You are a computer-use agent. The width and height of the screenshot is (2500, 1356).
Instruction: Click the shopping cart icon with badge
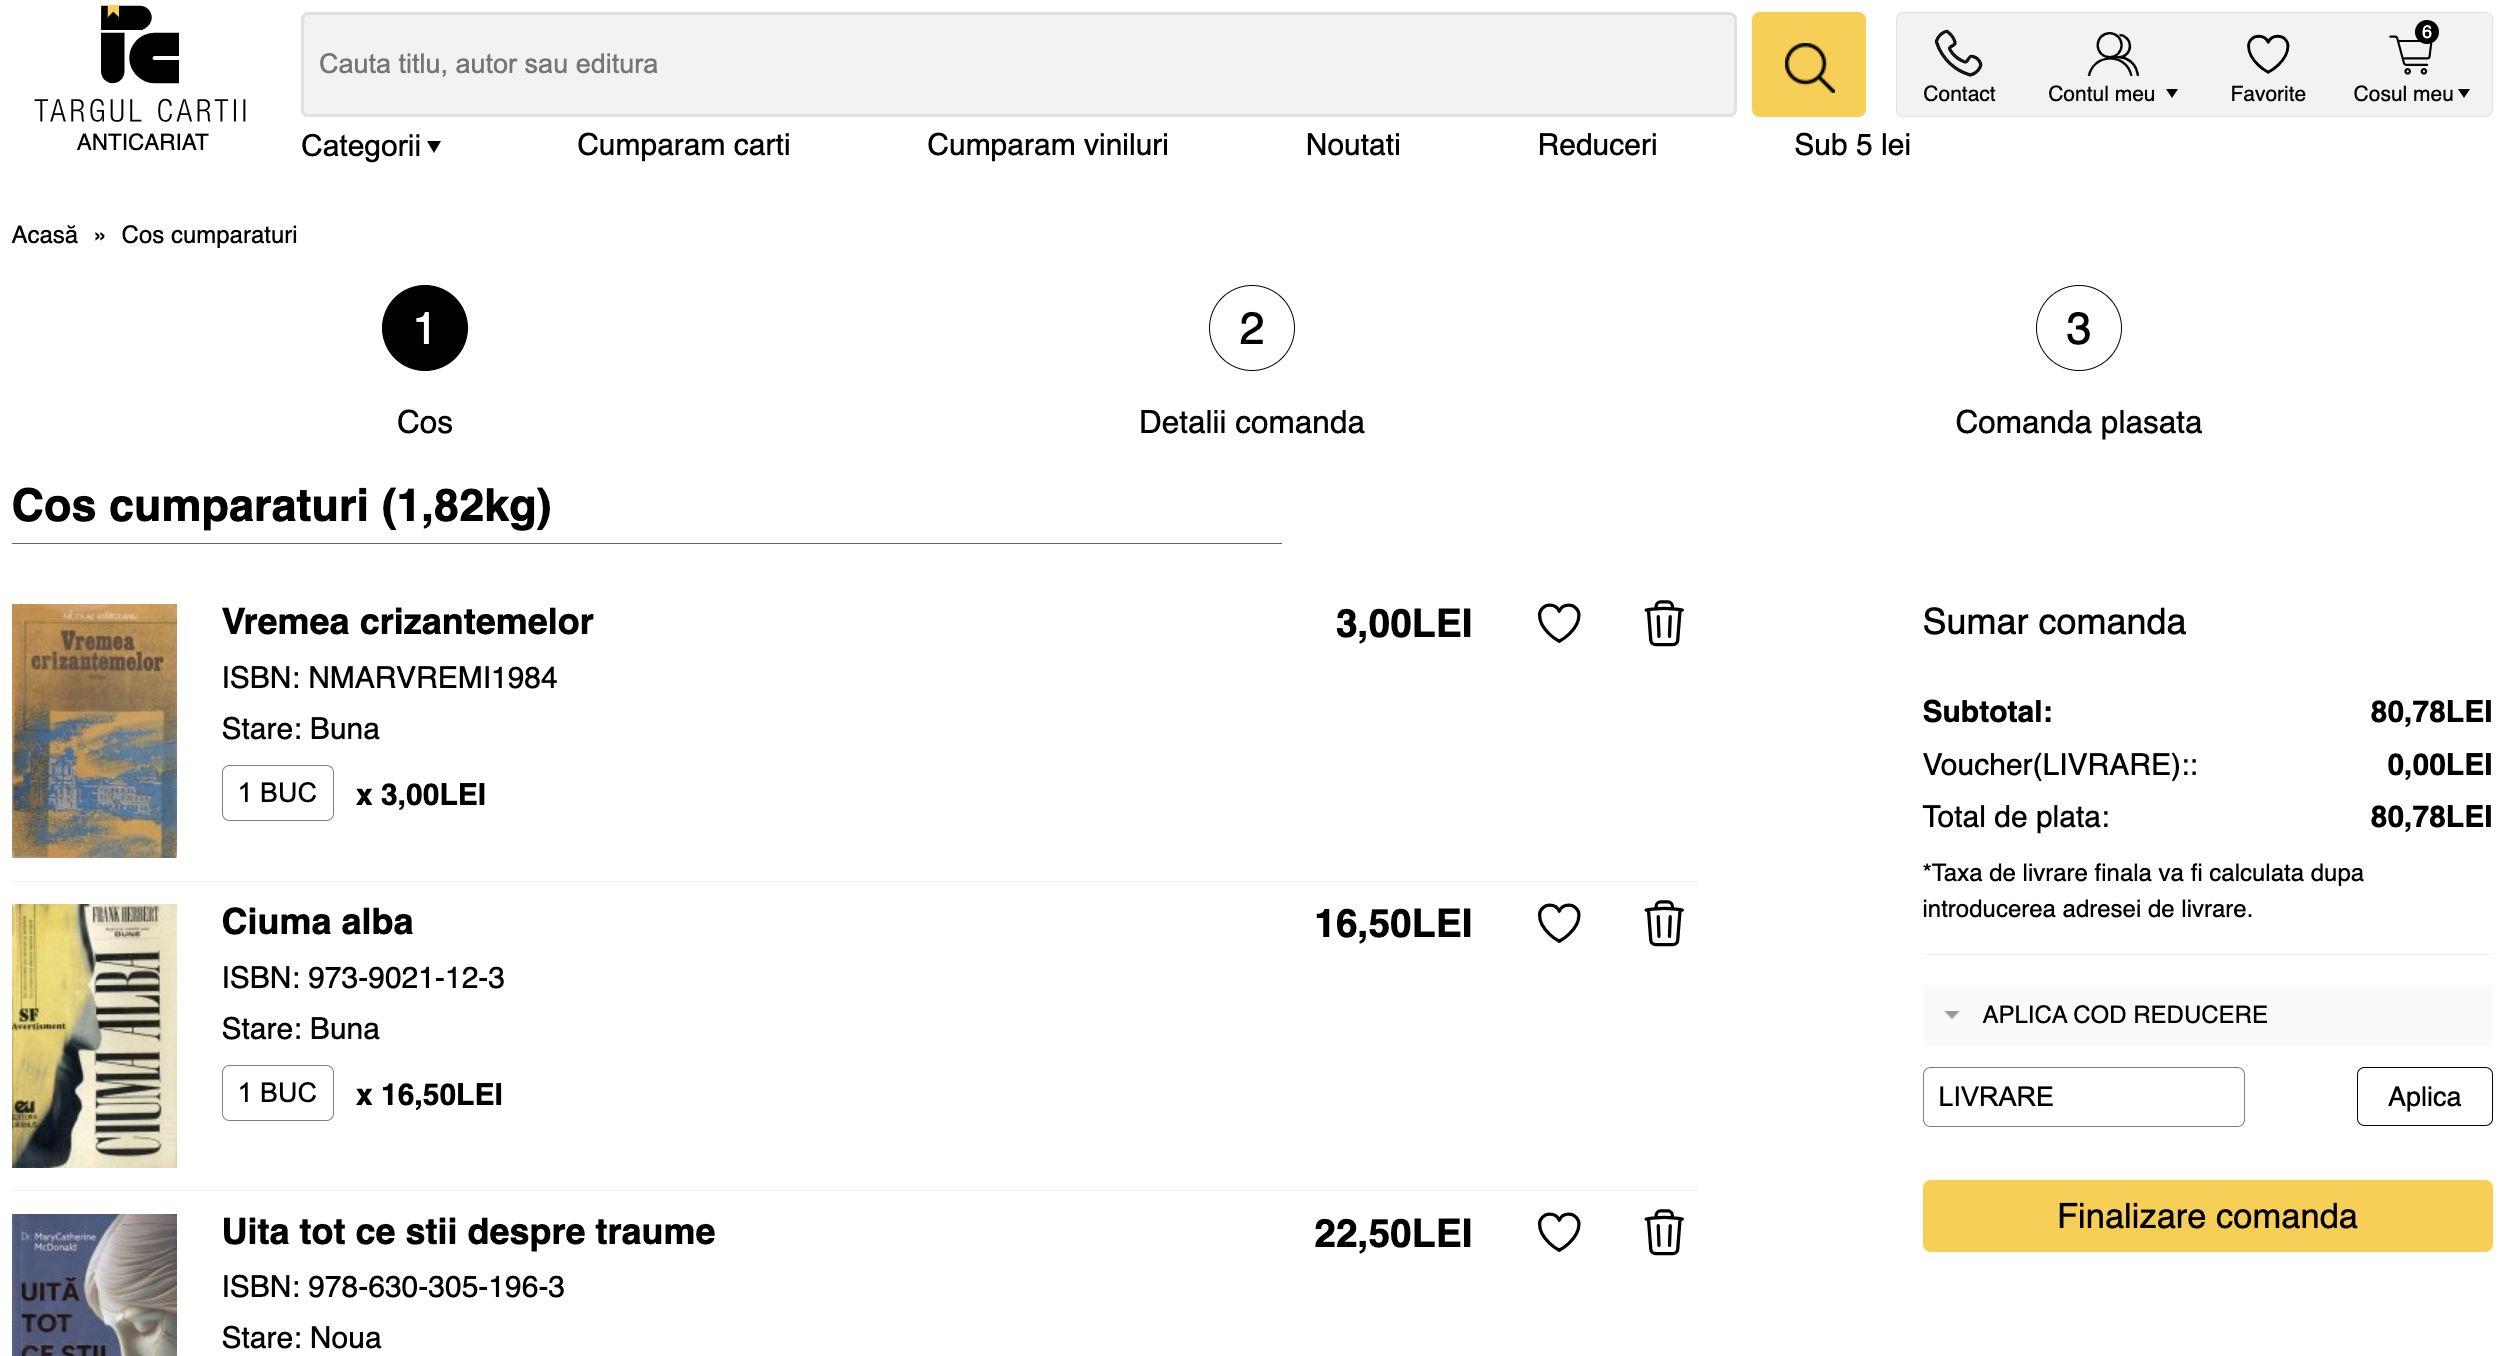tap(2411, 55)
